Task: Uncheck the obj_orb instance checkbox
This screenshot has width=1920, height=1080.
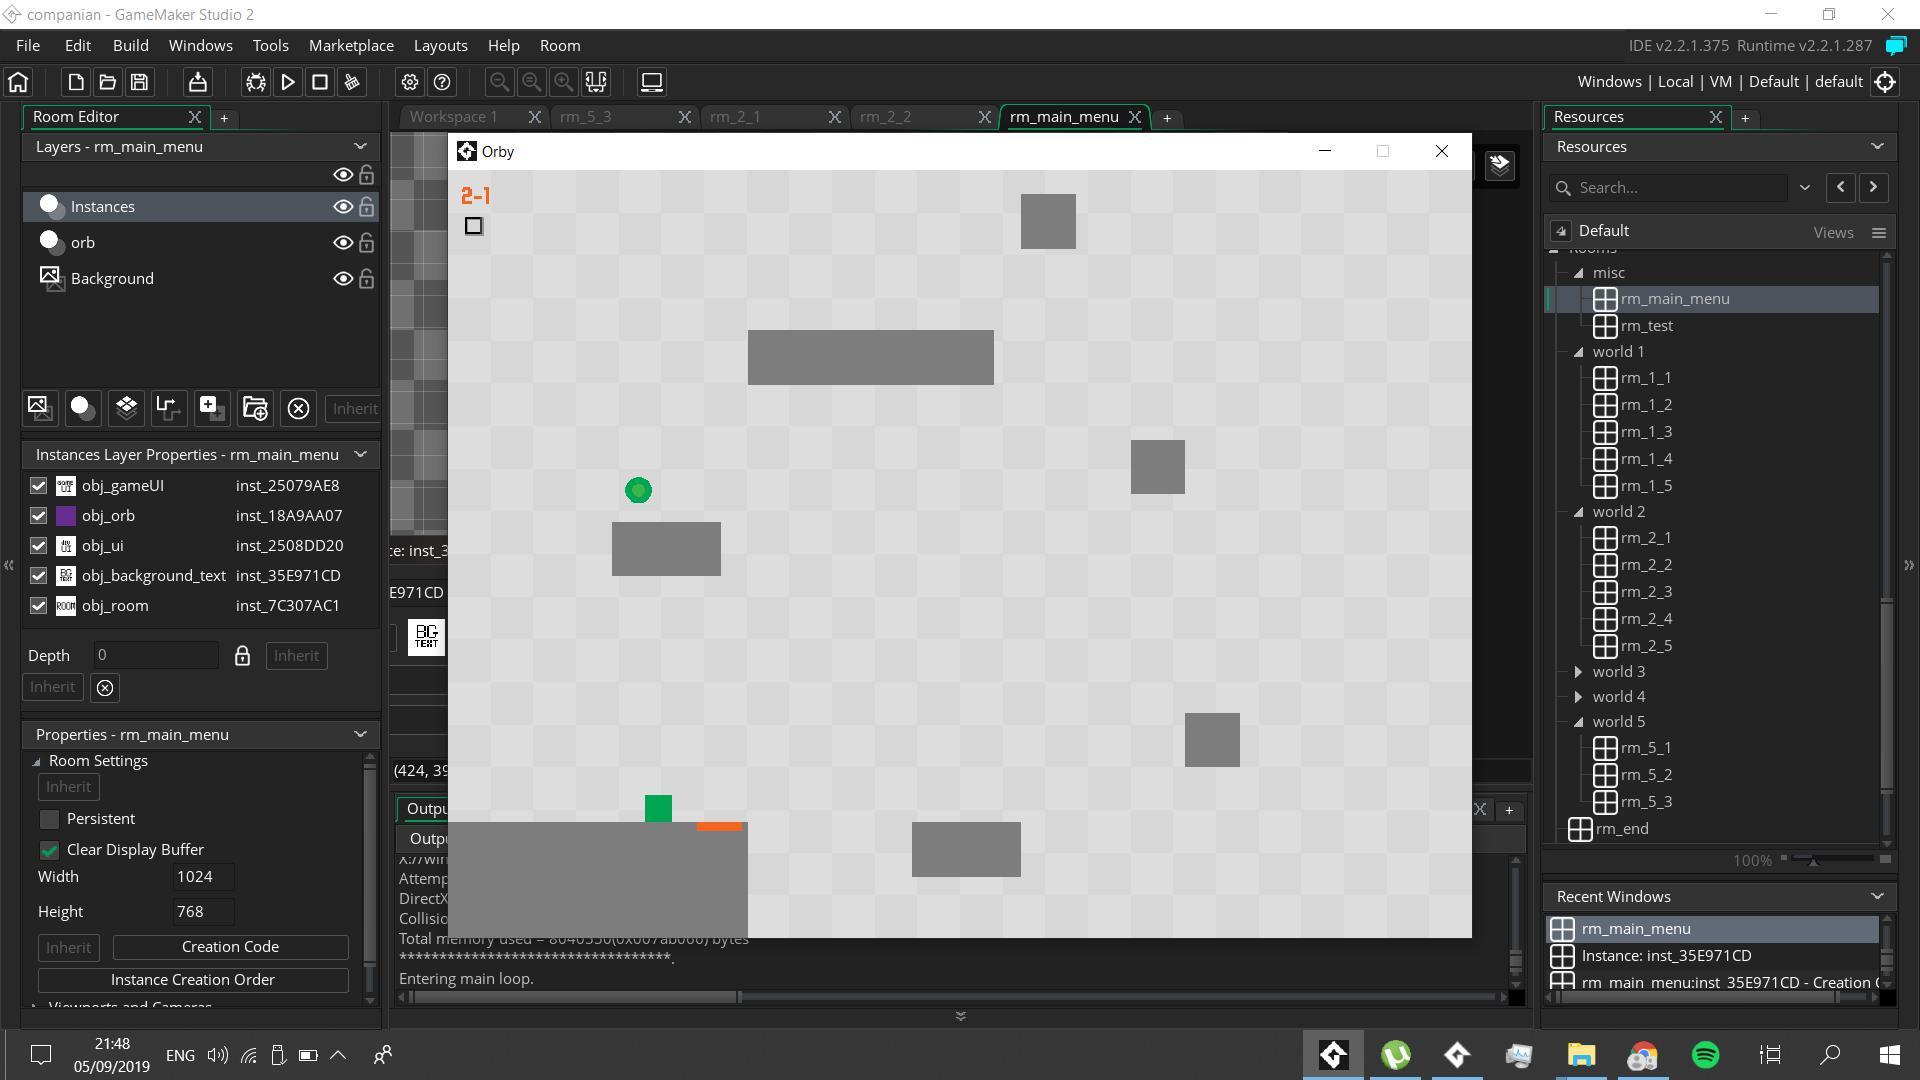Action: tap(38, 516)
